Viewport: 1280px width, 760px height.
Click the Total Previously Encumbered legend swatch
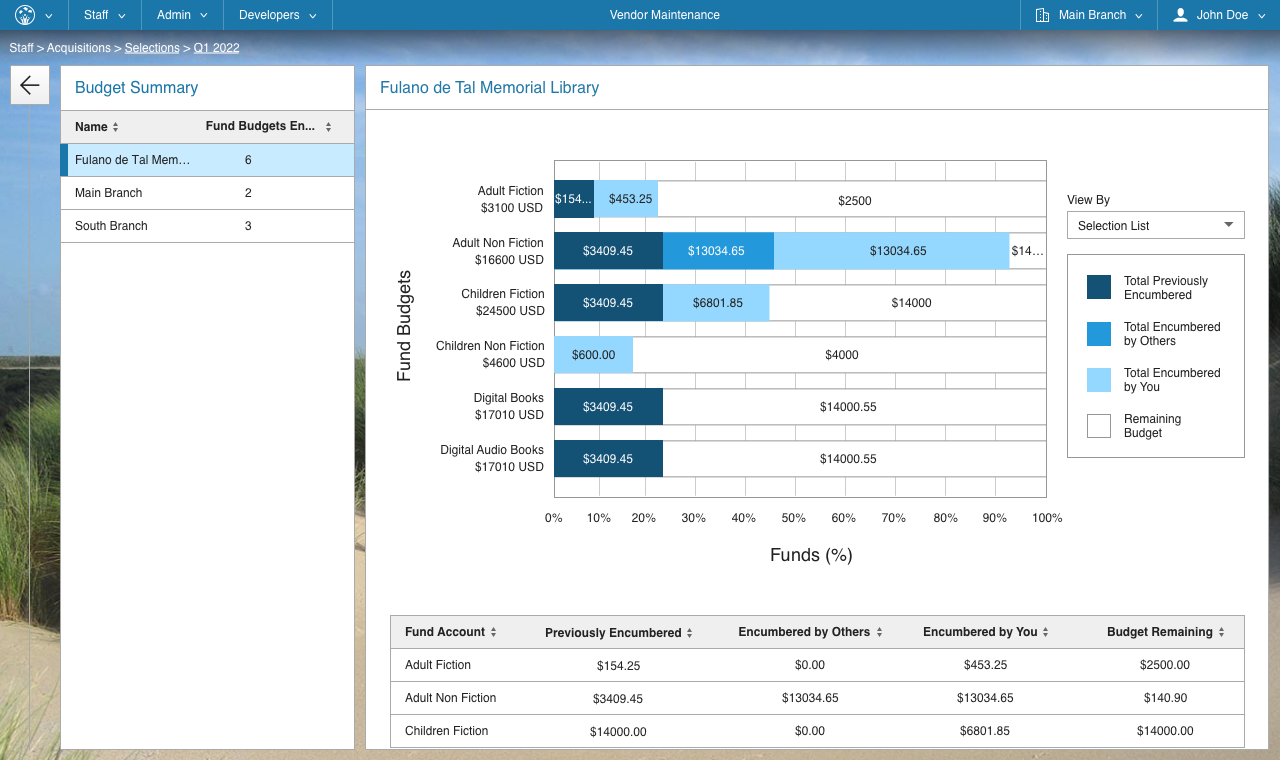pyautogui.click(x=1099, y=288)
